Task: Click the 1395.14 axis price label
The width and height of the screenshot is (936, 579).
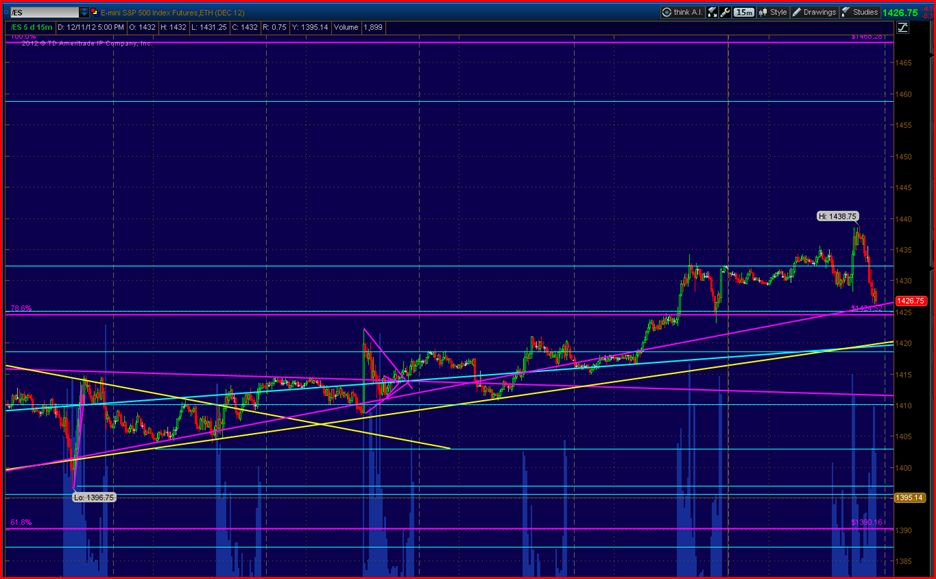Action: point(910,498)
